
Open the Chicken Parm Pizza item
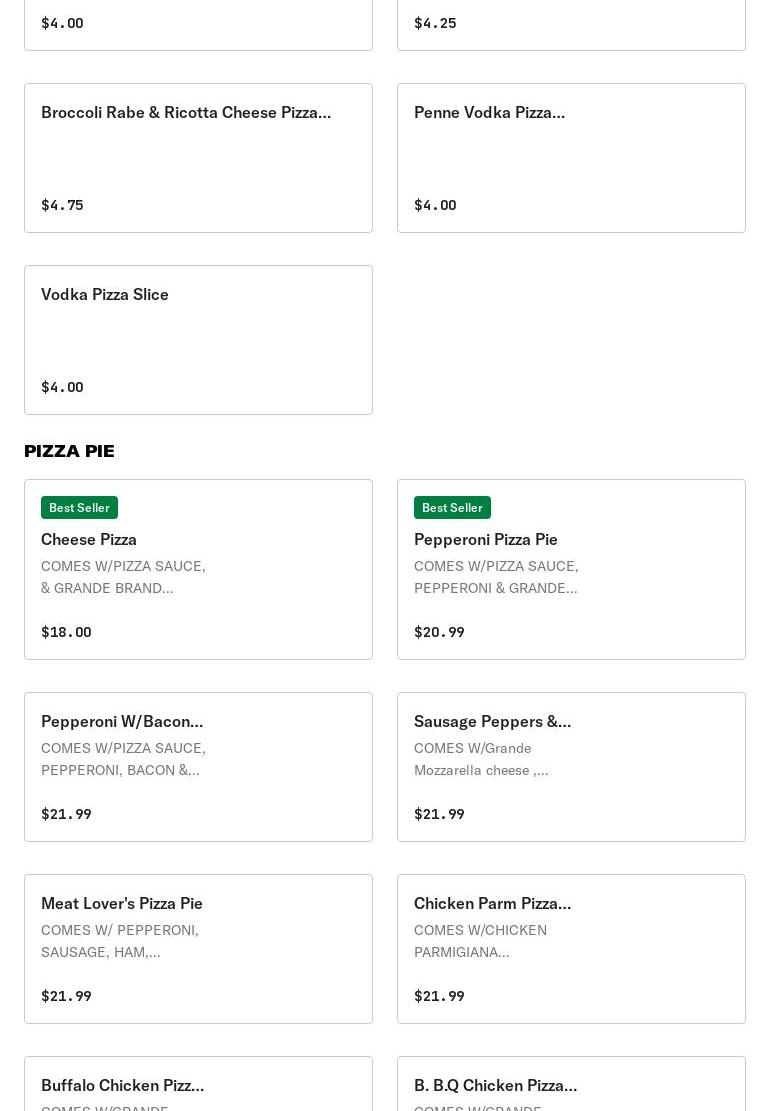click(571, 949)
